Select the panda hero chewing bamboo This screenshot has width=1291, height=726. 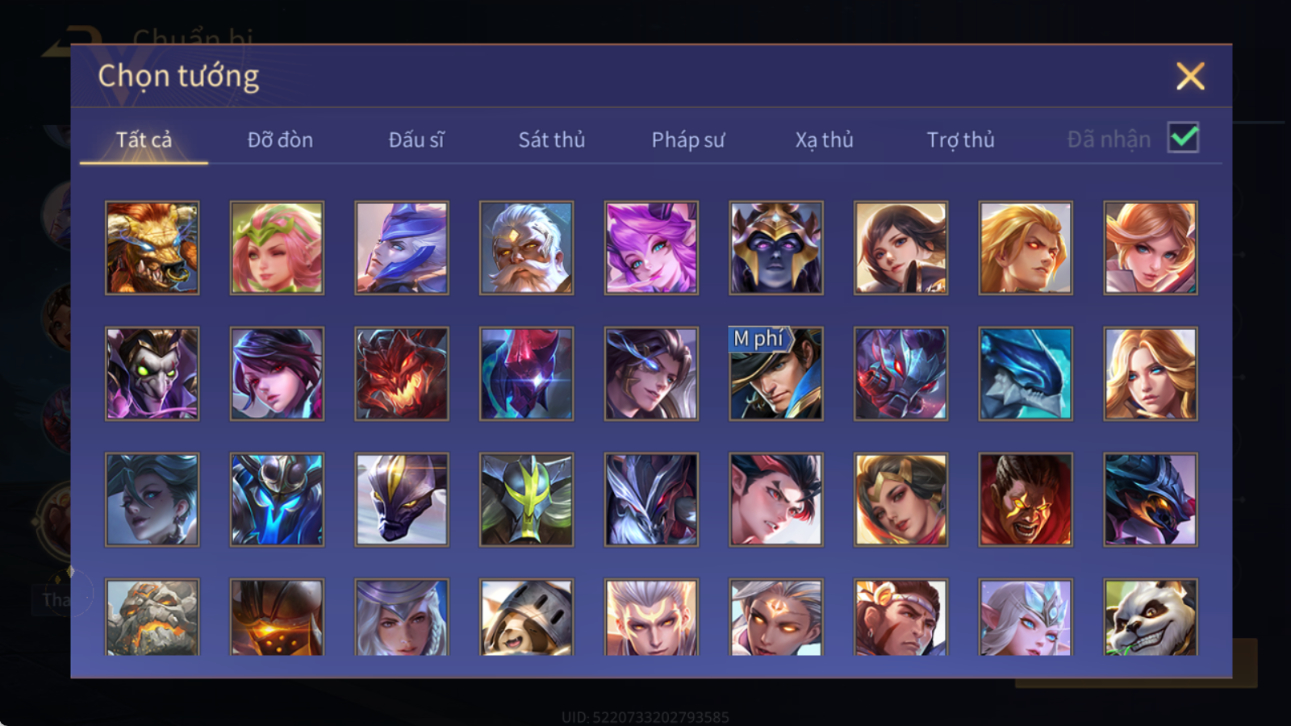pyautogui.click(x=1150, y=617)
